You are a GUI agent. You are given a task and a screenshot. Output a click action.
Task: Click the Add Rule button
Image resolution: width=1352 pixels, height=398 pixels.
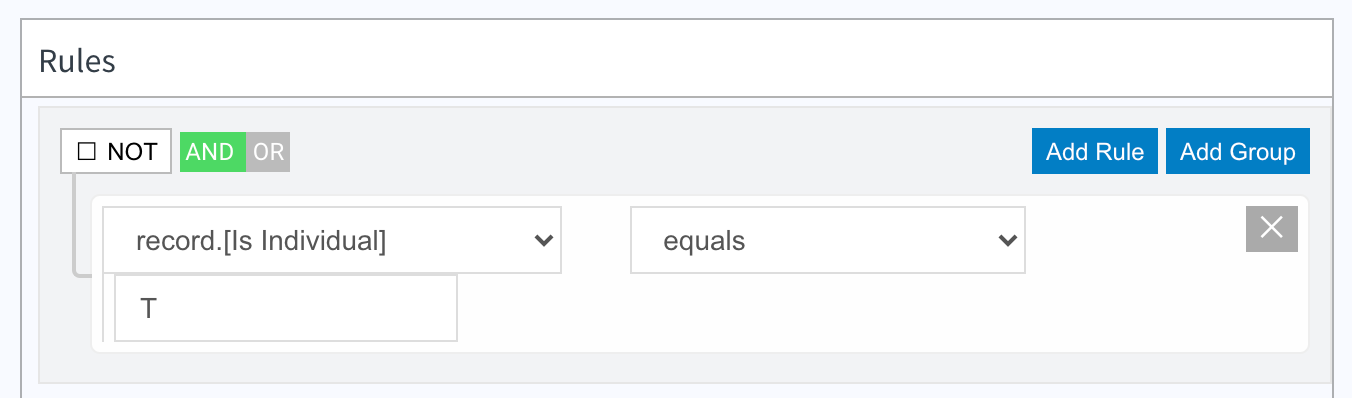pos(1095,152)
